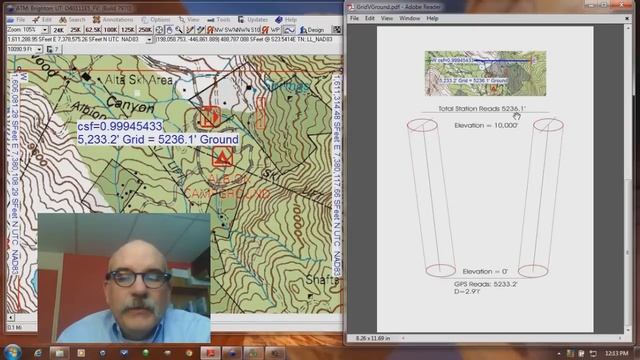Open the media player taskbar icon
Viewport: 640px width, 360px height.
(x=81, y=353)
